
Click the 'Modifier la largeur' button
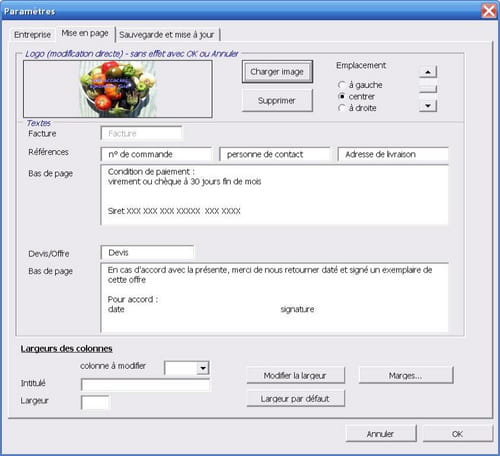tap(295, 376)
